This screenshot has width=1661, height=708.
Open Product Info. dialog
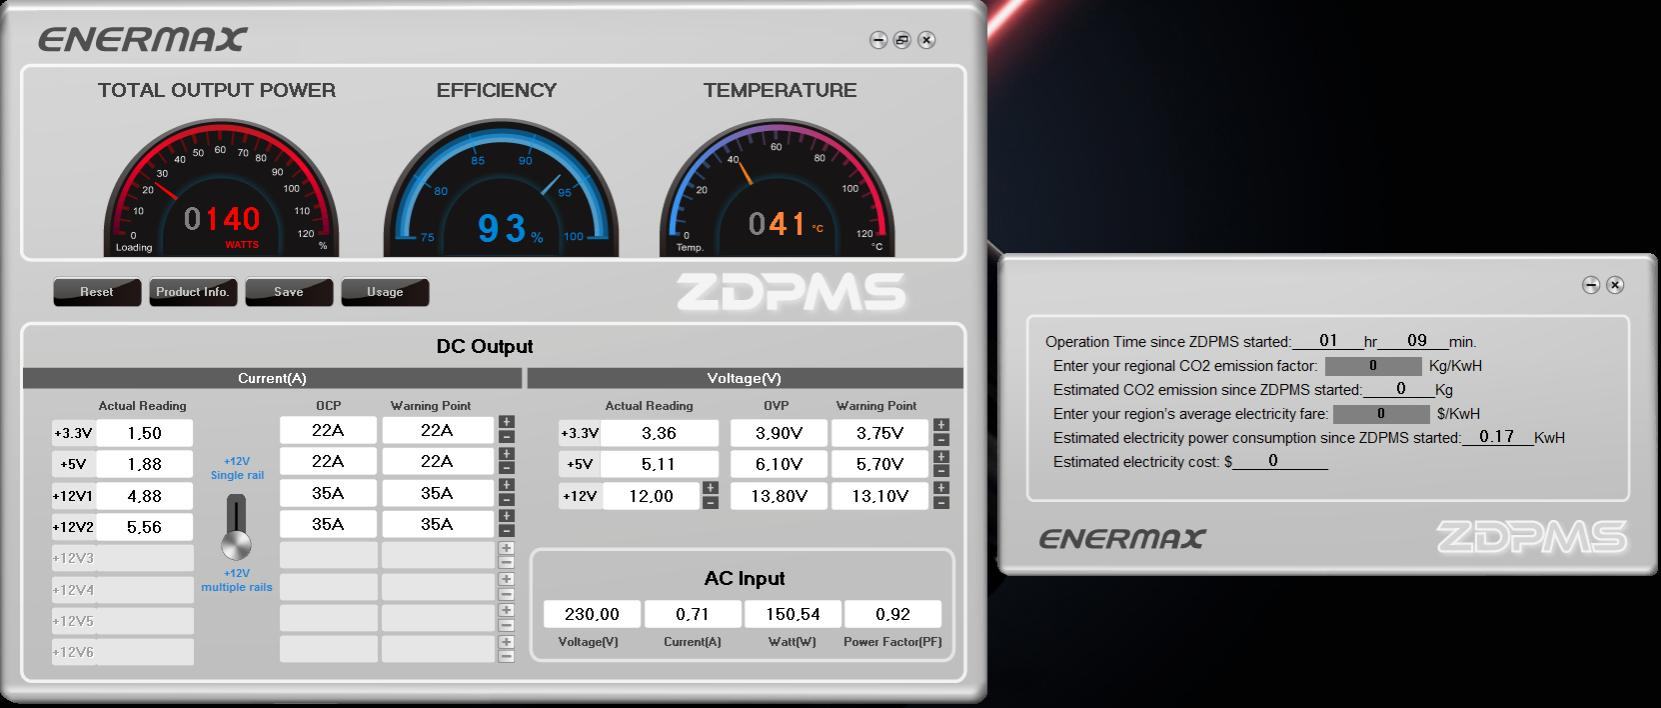[193, 292]
